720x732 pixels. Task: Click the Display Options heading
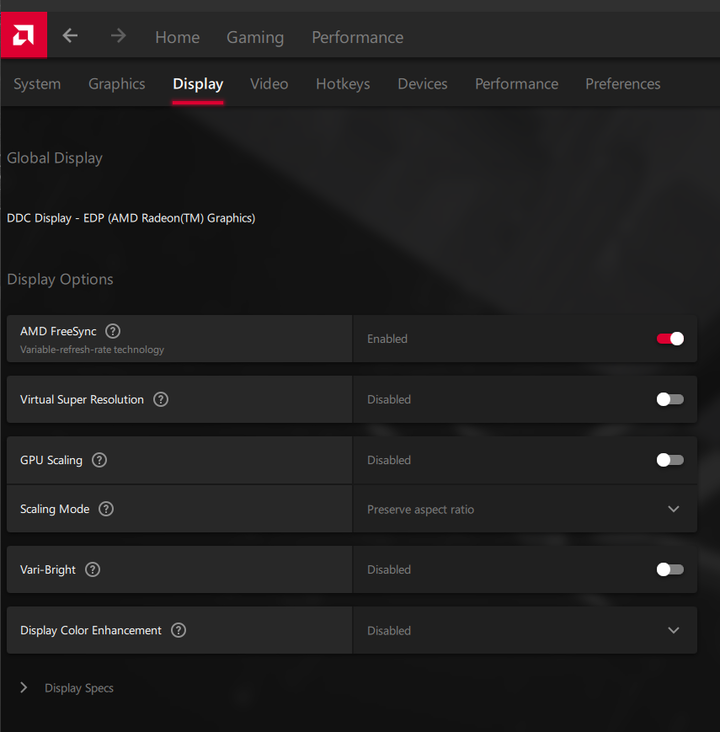pos(60,279)
